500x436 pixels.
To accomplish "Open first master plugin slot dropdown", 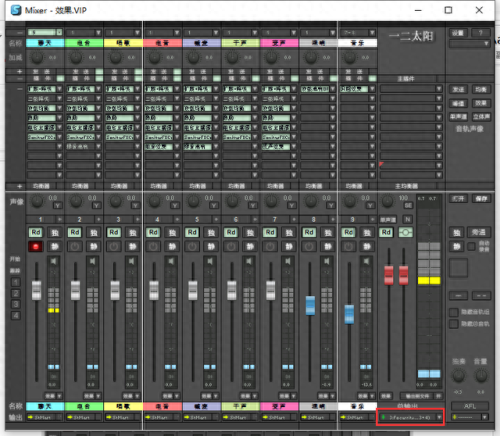I will click(x=439, y=89).
